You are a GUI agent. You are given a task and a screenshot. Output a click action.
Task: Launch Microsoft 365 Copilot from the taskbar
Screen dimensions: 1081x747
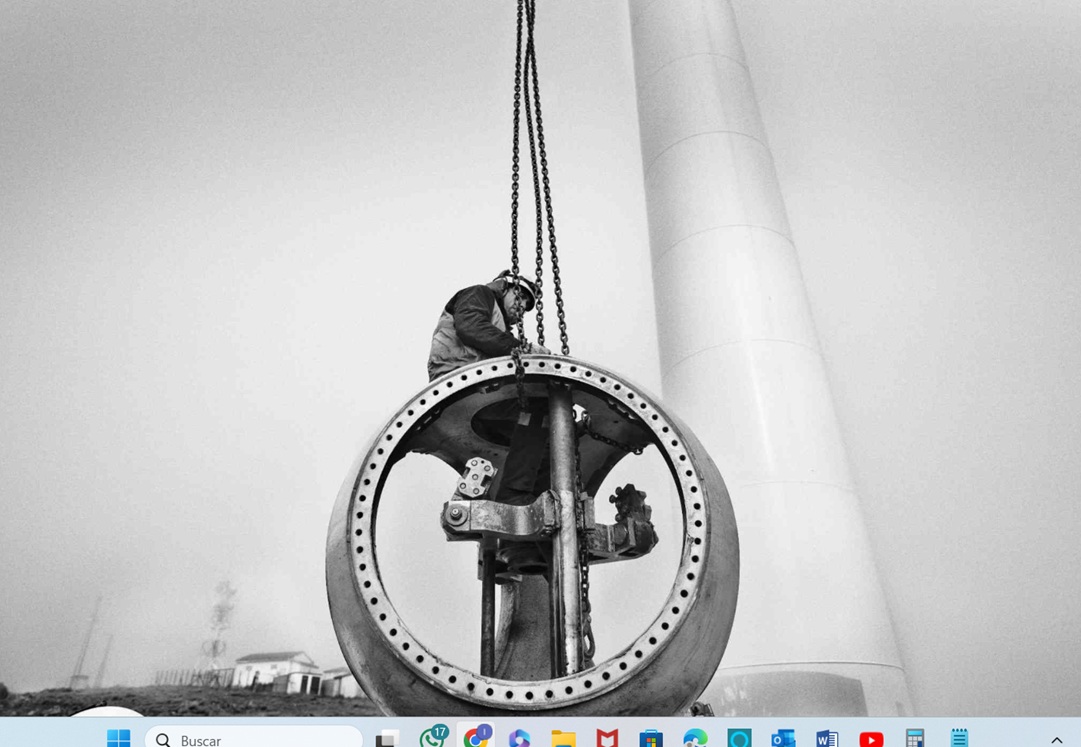click(x=519, y=739)
